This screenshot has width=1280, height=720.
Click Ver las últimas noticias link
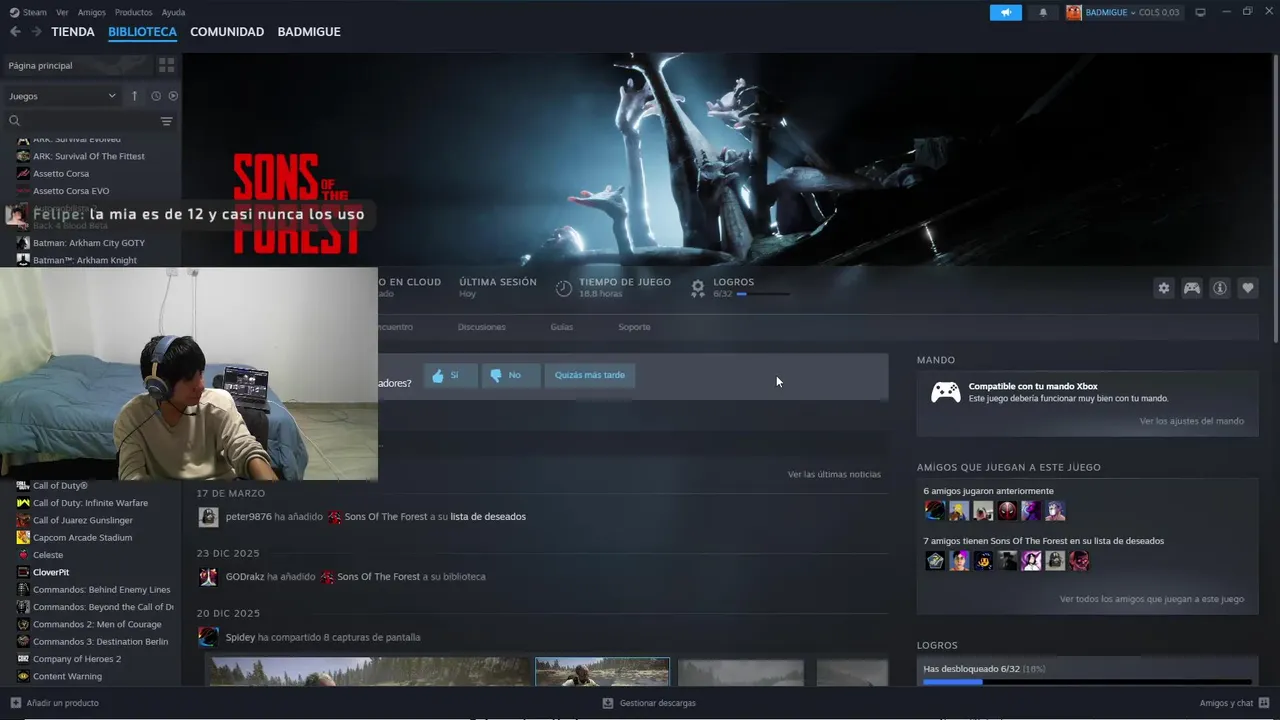pyautogui.click(x=834, y=474)
